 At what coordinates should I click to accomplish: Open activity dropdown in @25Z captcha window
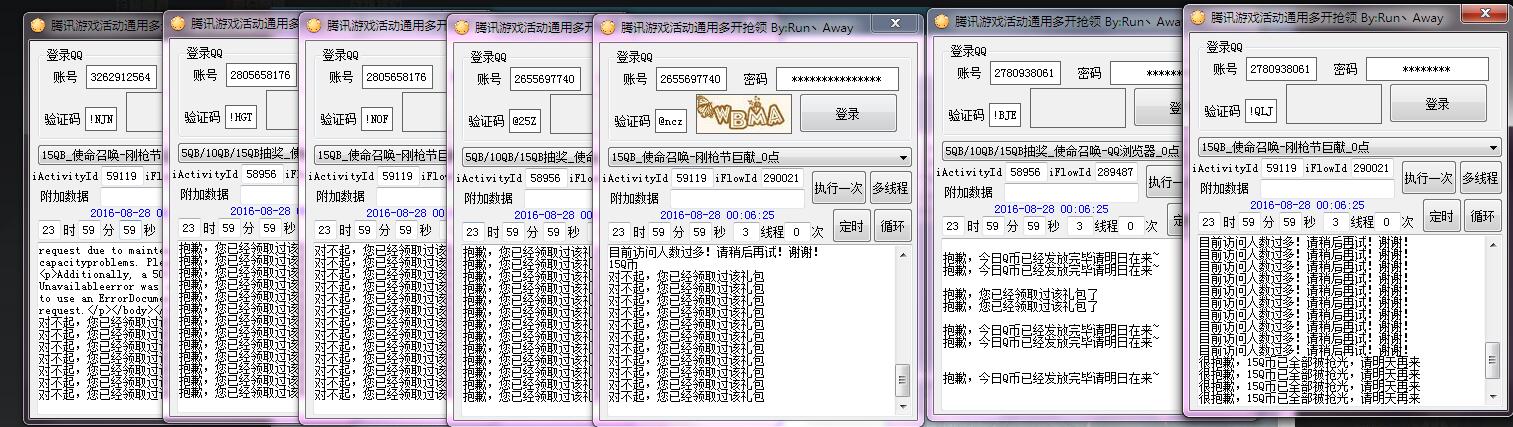[527, 156]
